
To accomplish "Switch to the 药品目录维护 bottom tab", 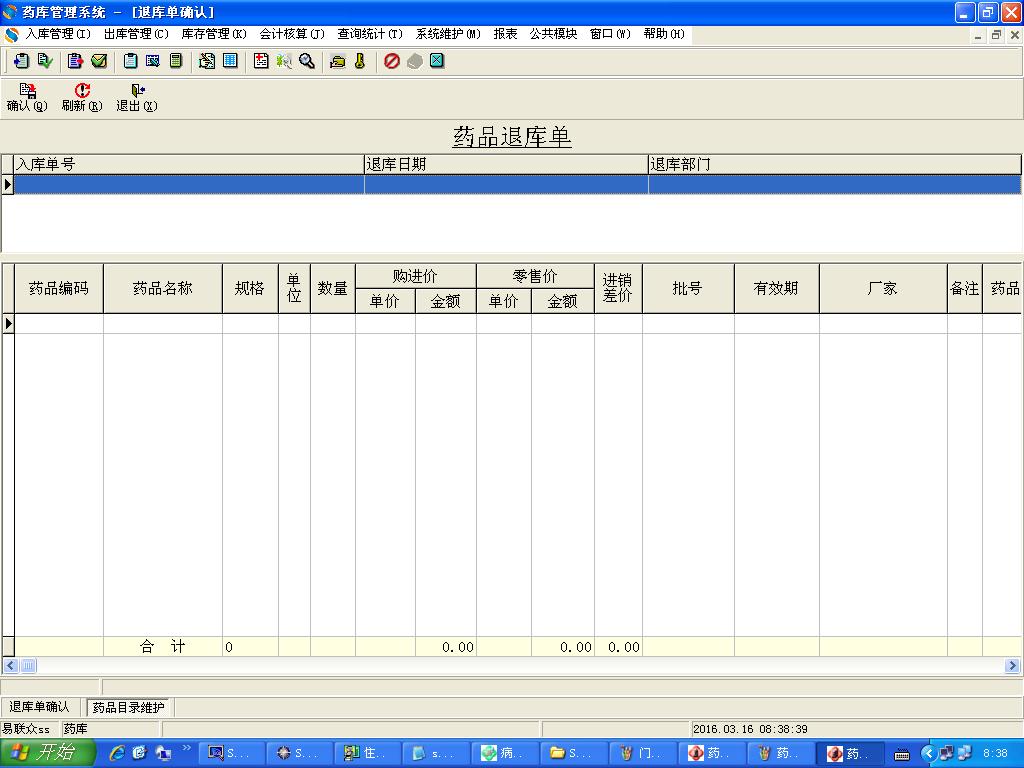I will 129,707.
